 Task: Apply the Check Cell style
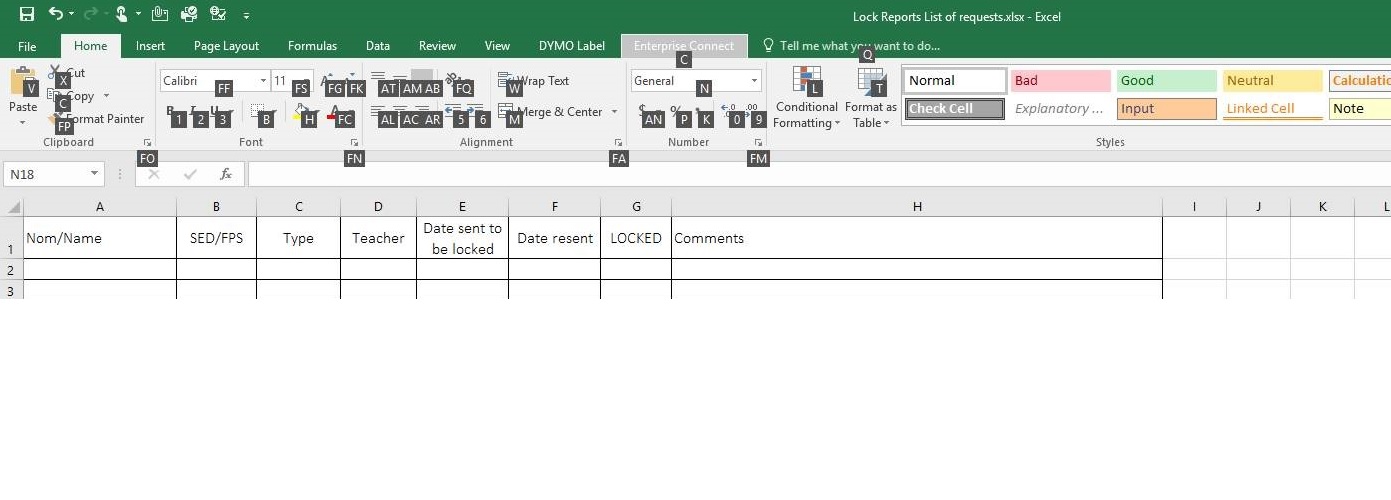point(954,109)
